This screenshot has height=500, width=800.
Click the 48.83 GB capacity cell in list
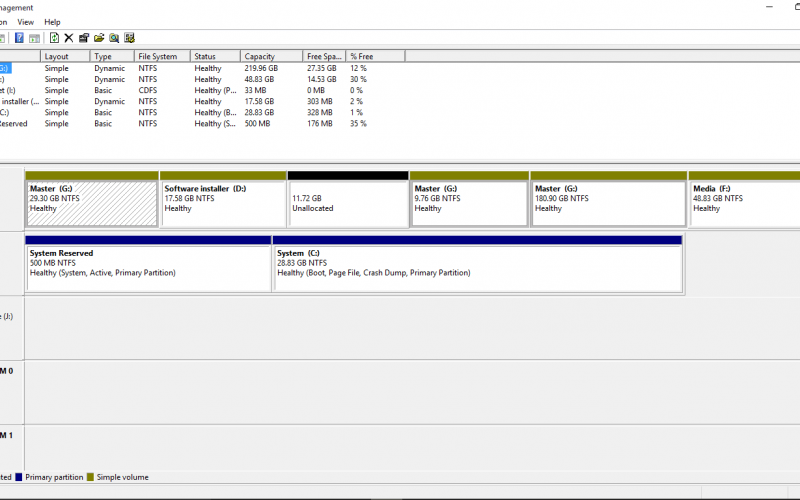(259, 79)
